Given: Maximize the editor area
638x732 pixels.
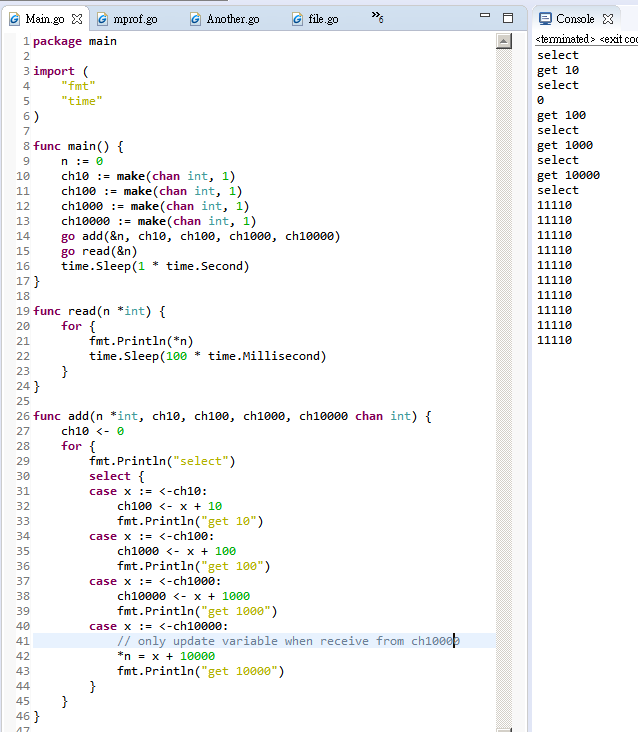Looking at the screenshot, I should coord(508,17).
